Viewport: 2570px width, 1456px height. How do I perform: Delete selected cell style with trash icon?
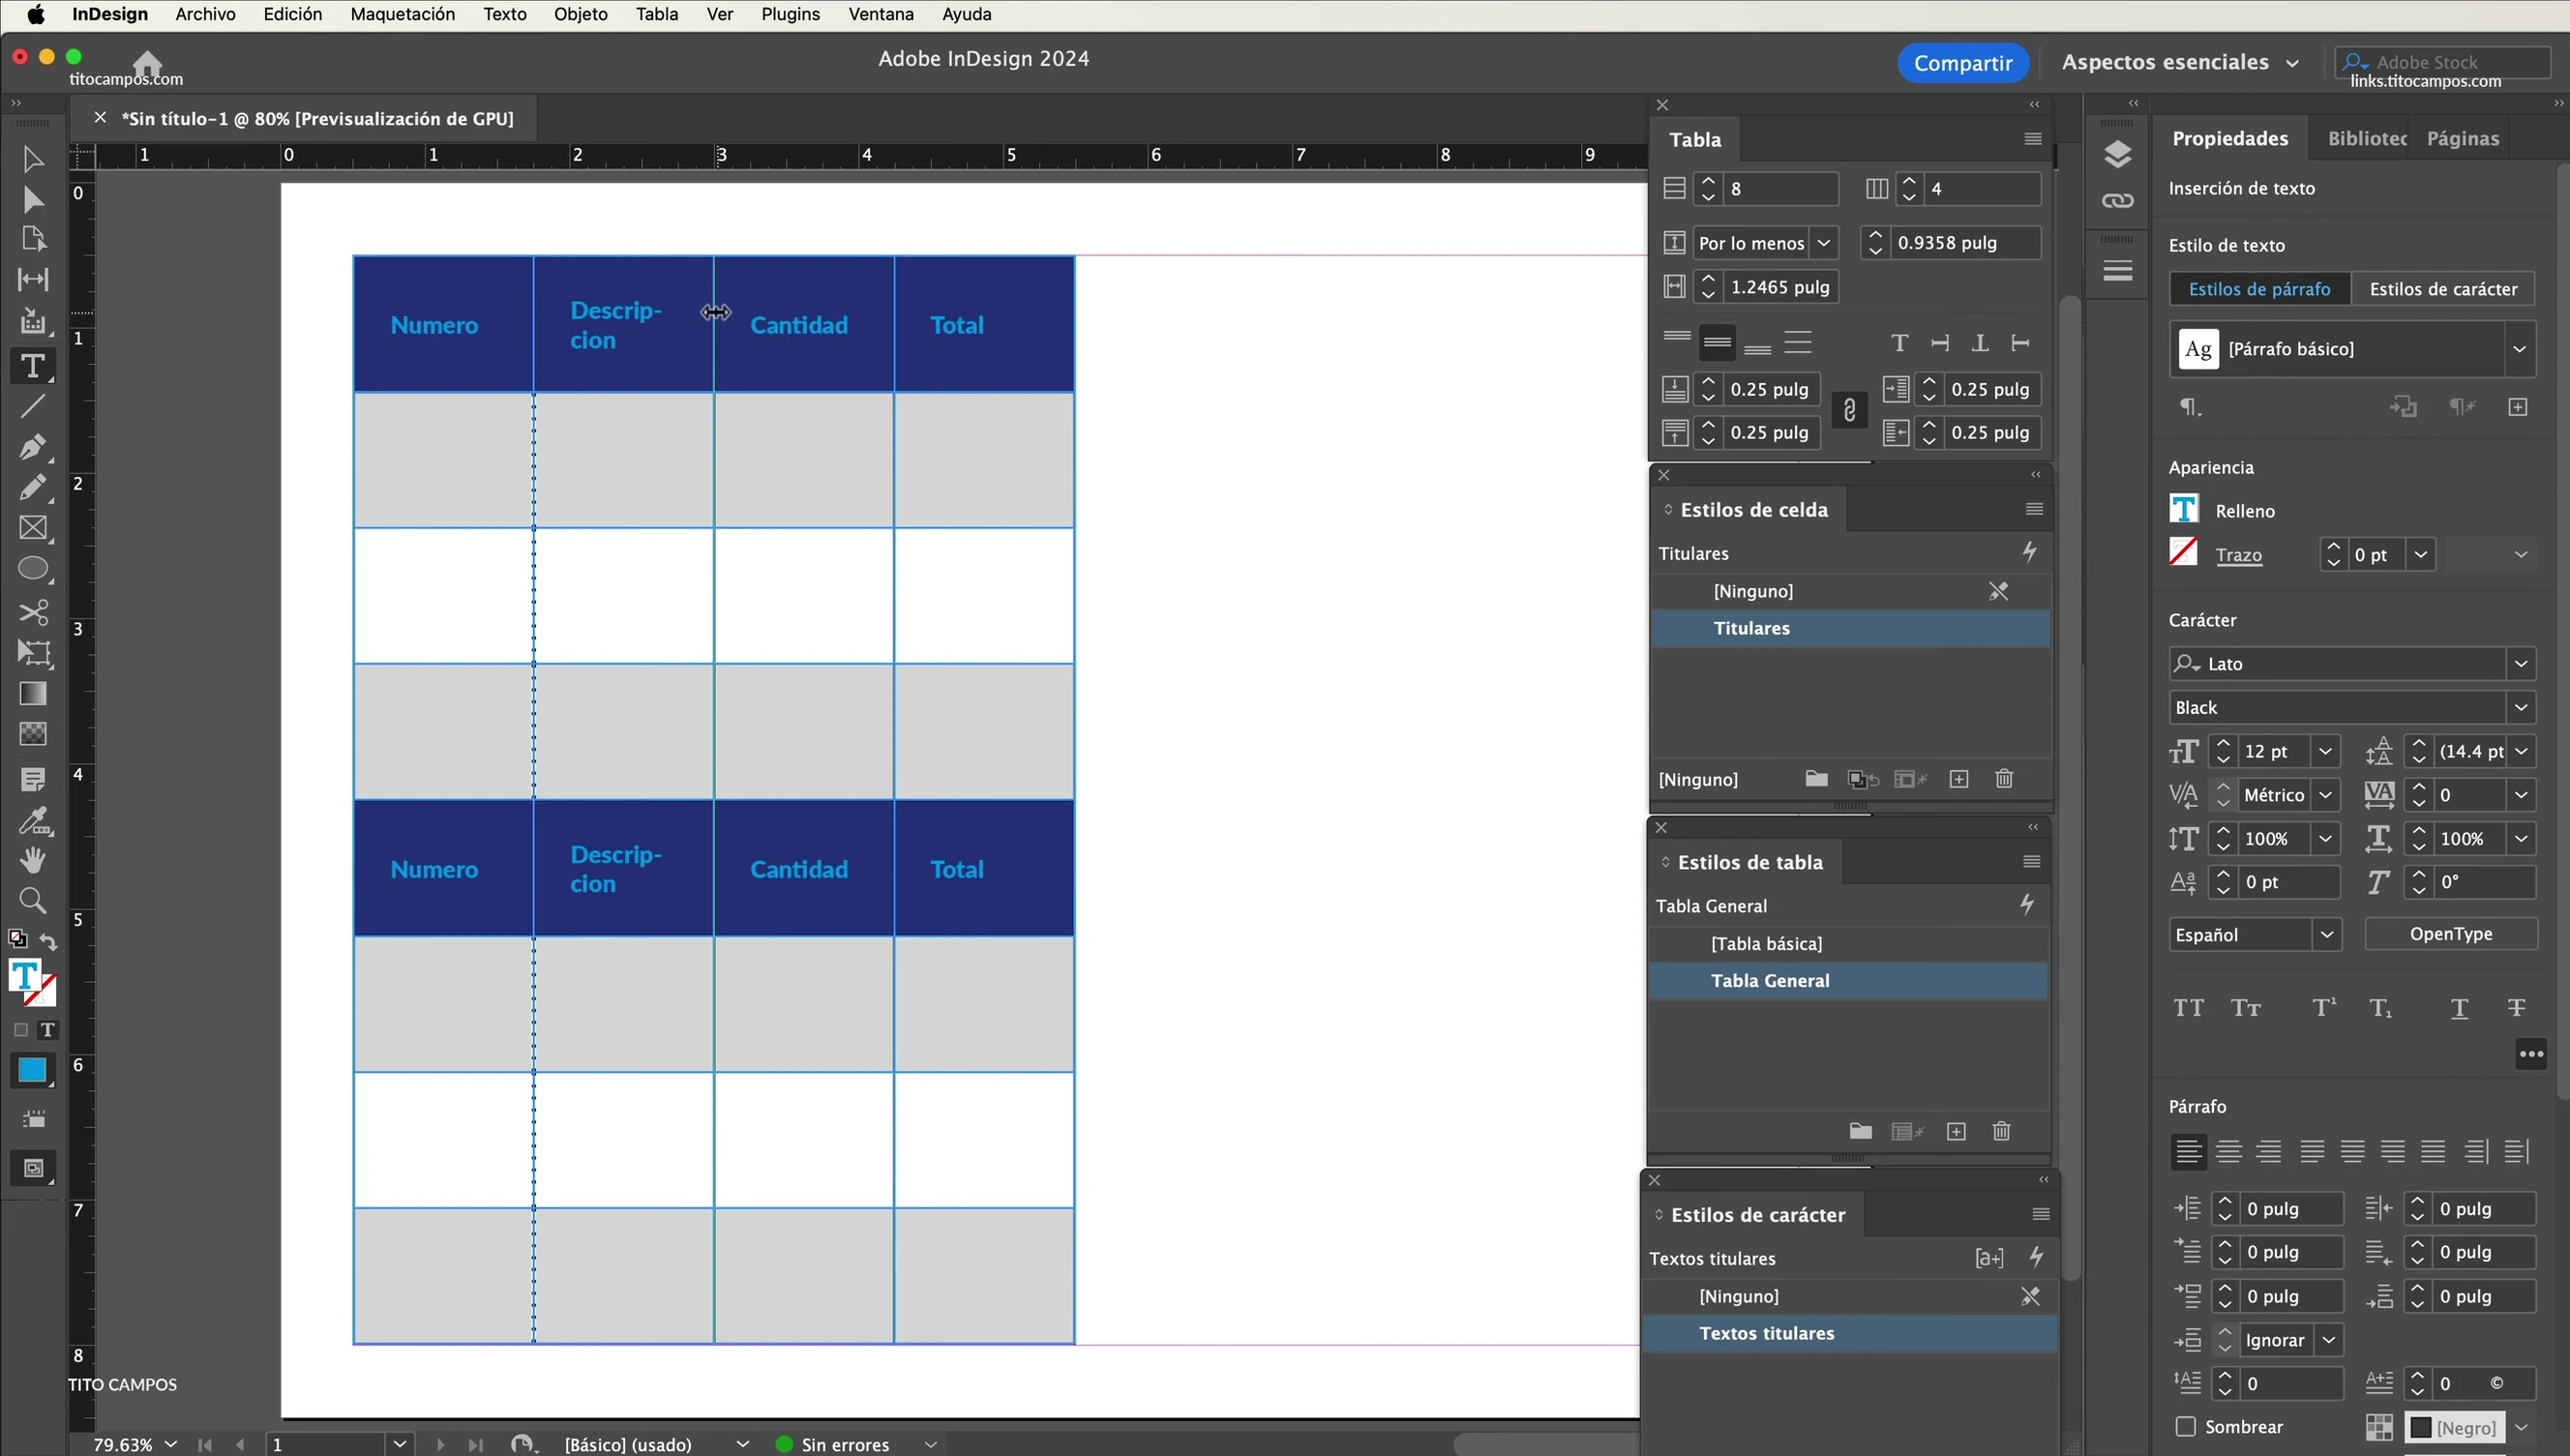click(2004, 779)
